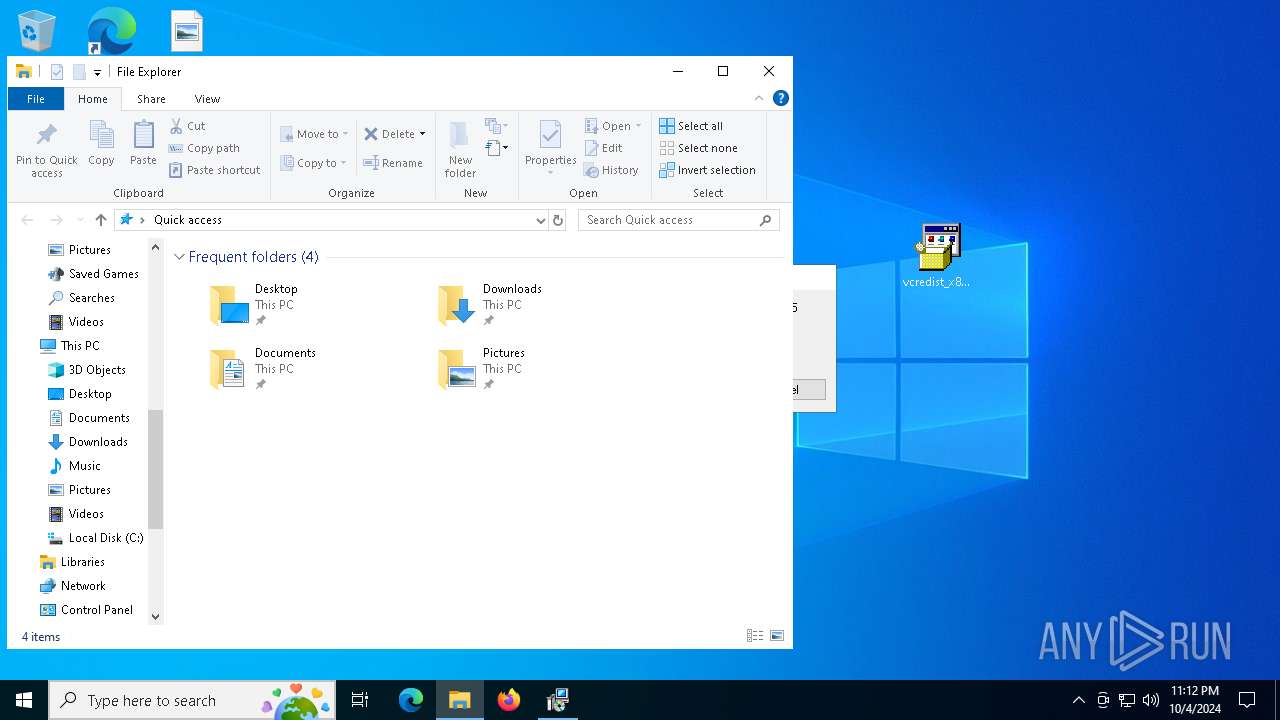1280x720 pixels.
Task: Click the Open ribbon command
Action: (x=612, y=126)
